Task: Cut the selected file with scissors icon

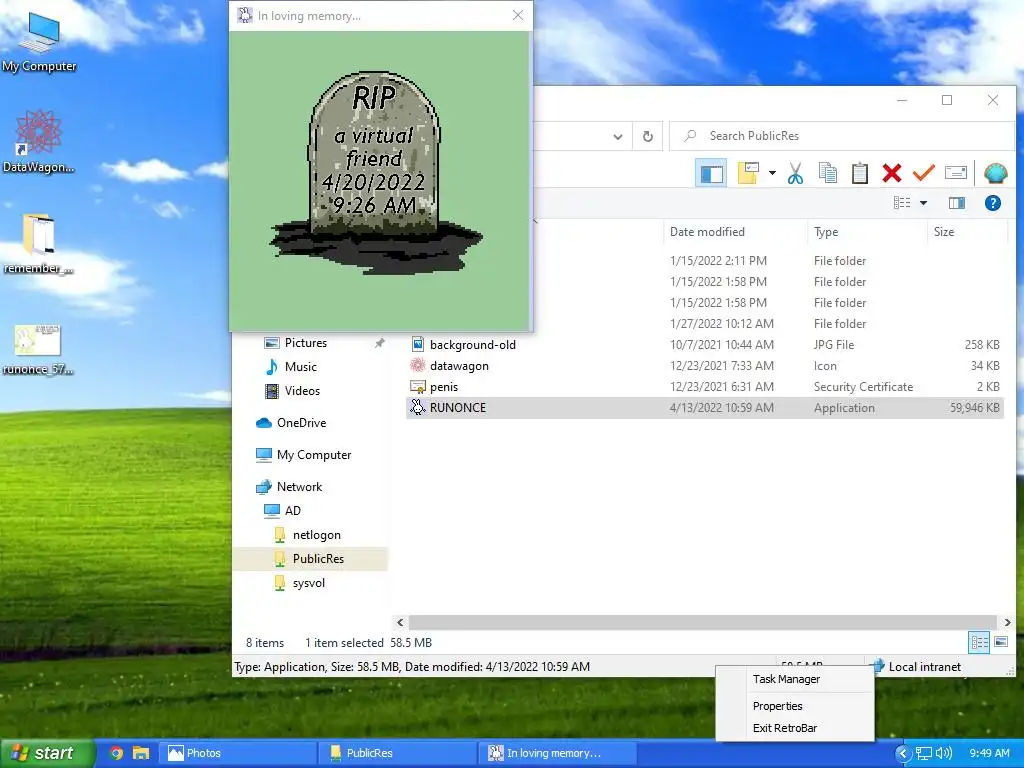Action: [795, 174]
